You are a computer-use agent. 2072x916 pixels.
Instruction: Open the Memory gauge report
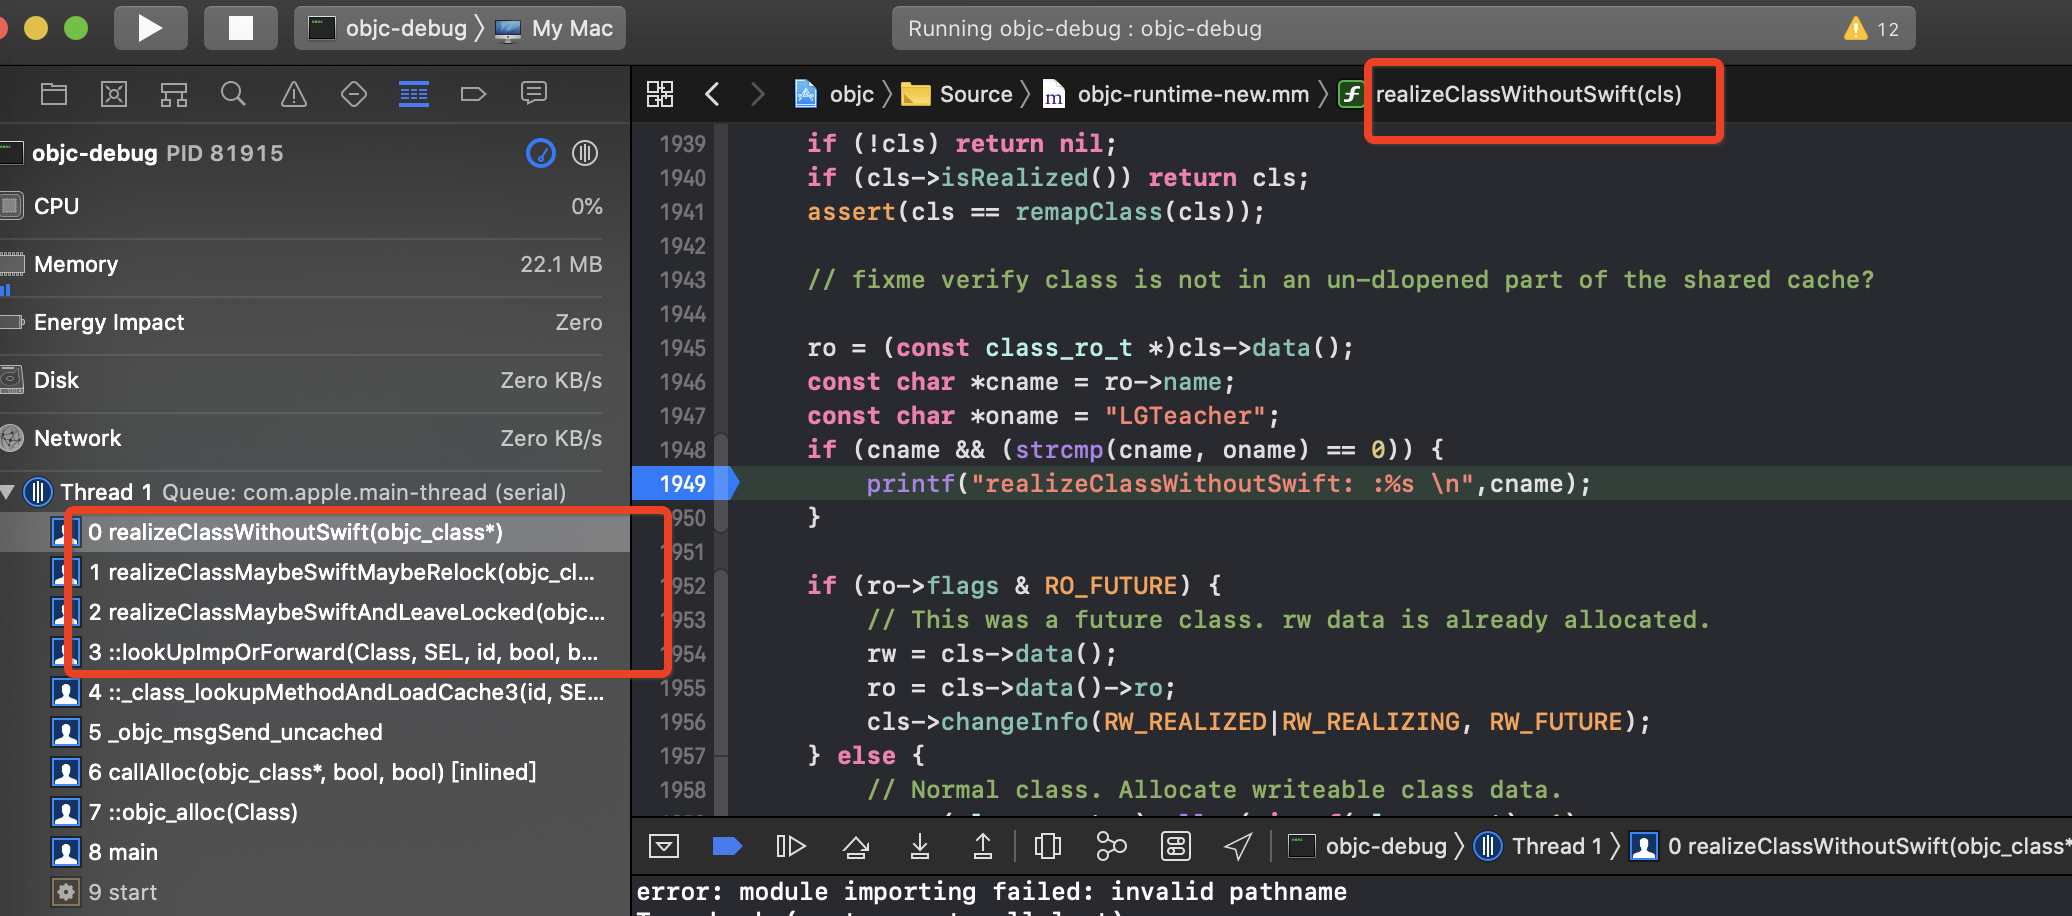pyautogui.click(x=301, y=265)
